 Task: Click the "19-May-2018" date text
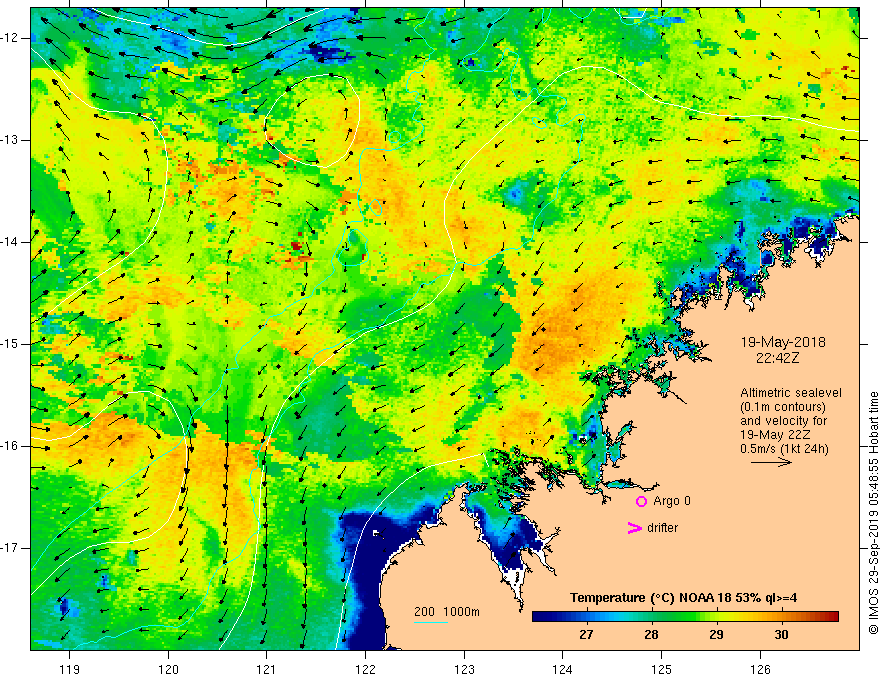coord(783,342)
